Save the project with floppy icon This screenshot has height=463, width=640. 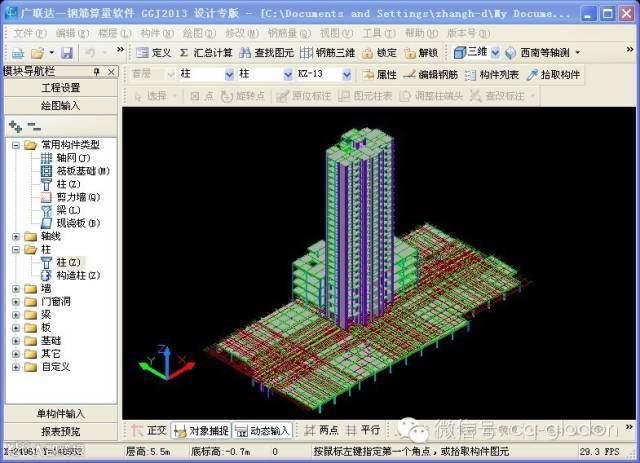point(67,53)
